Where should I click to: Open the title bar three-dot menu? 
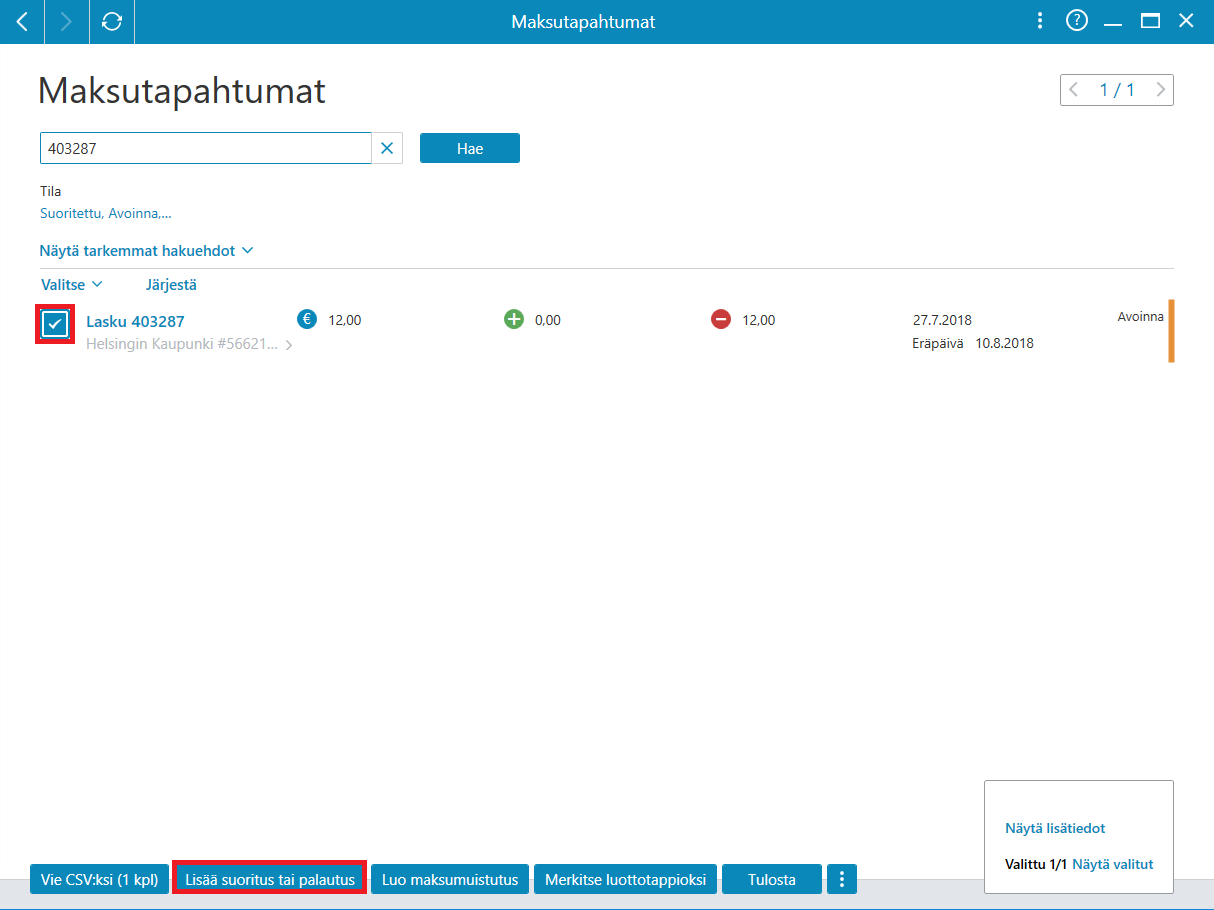[1040, 21]
